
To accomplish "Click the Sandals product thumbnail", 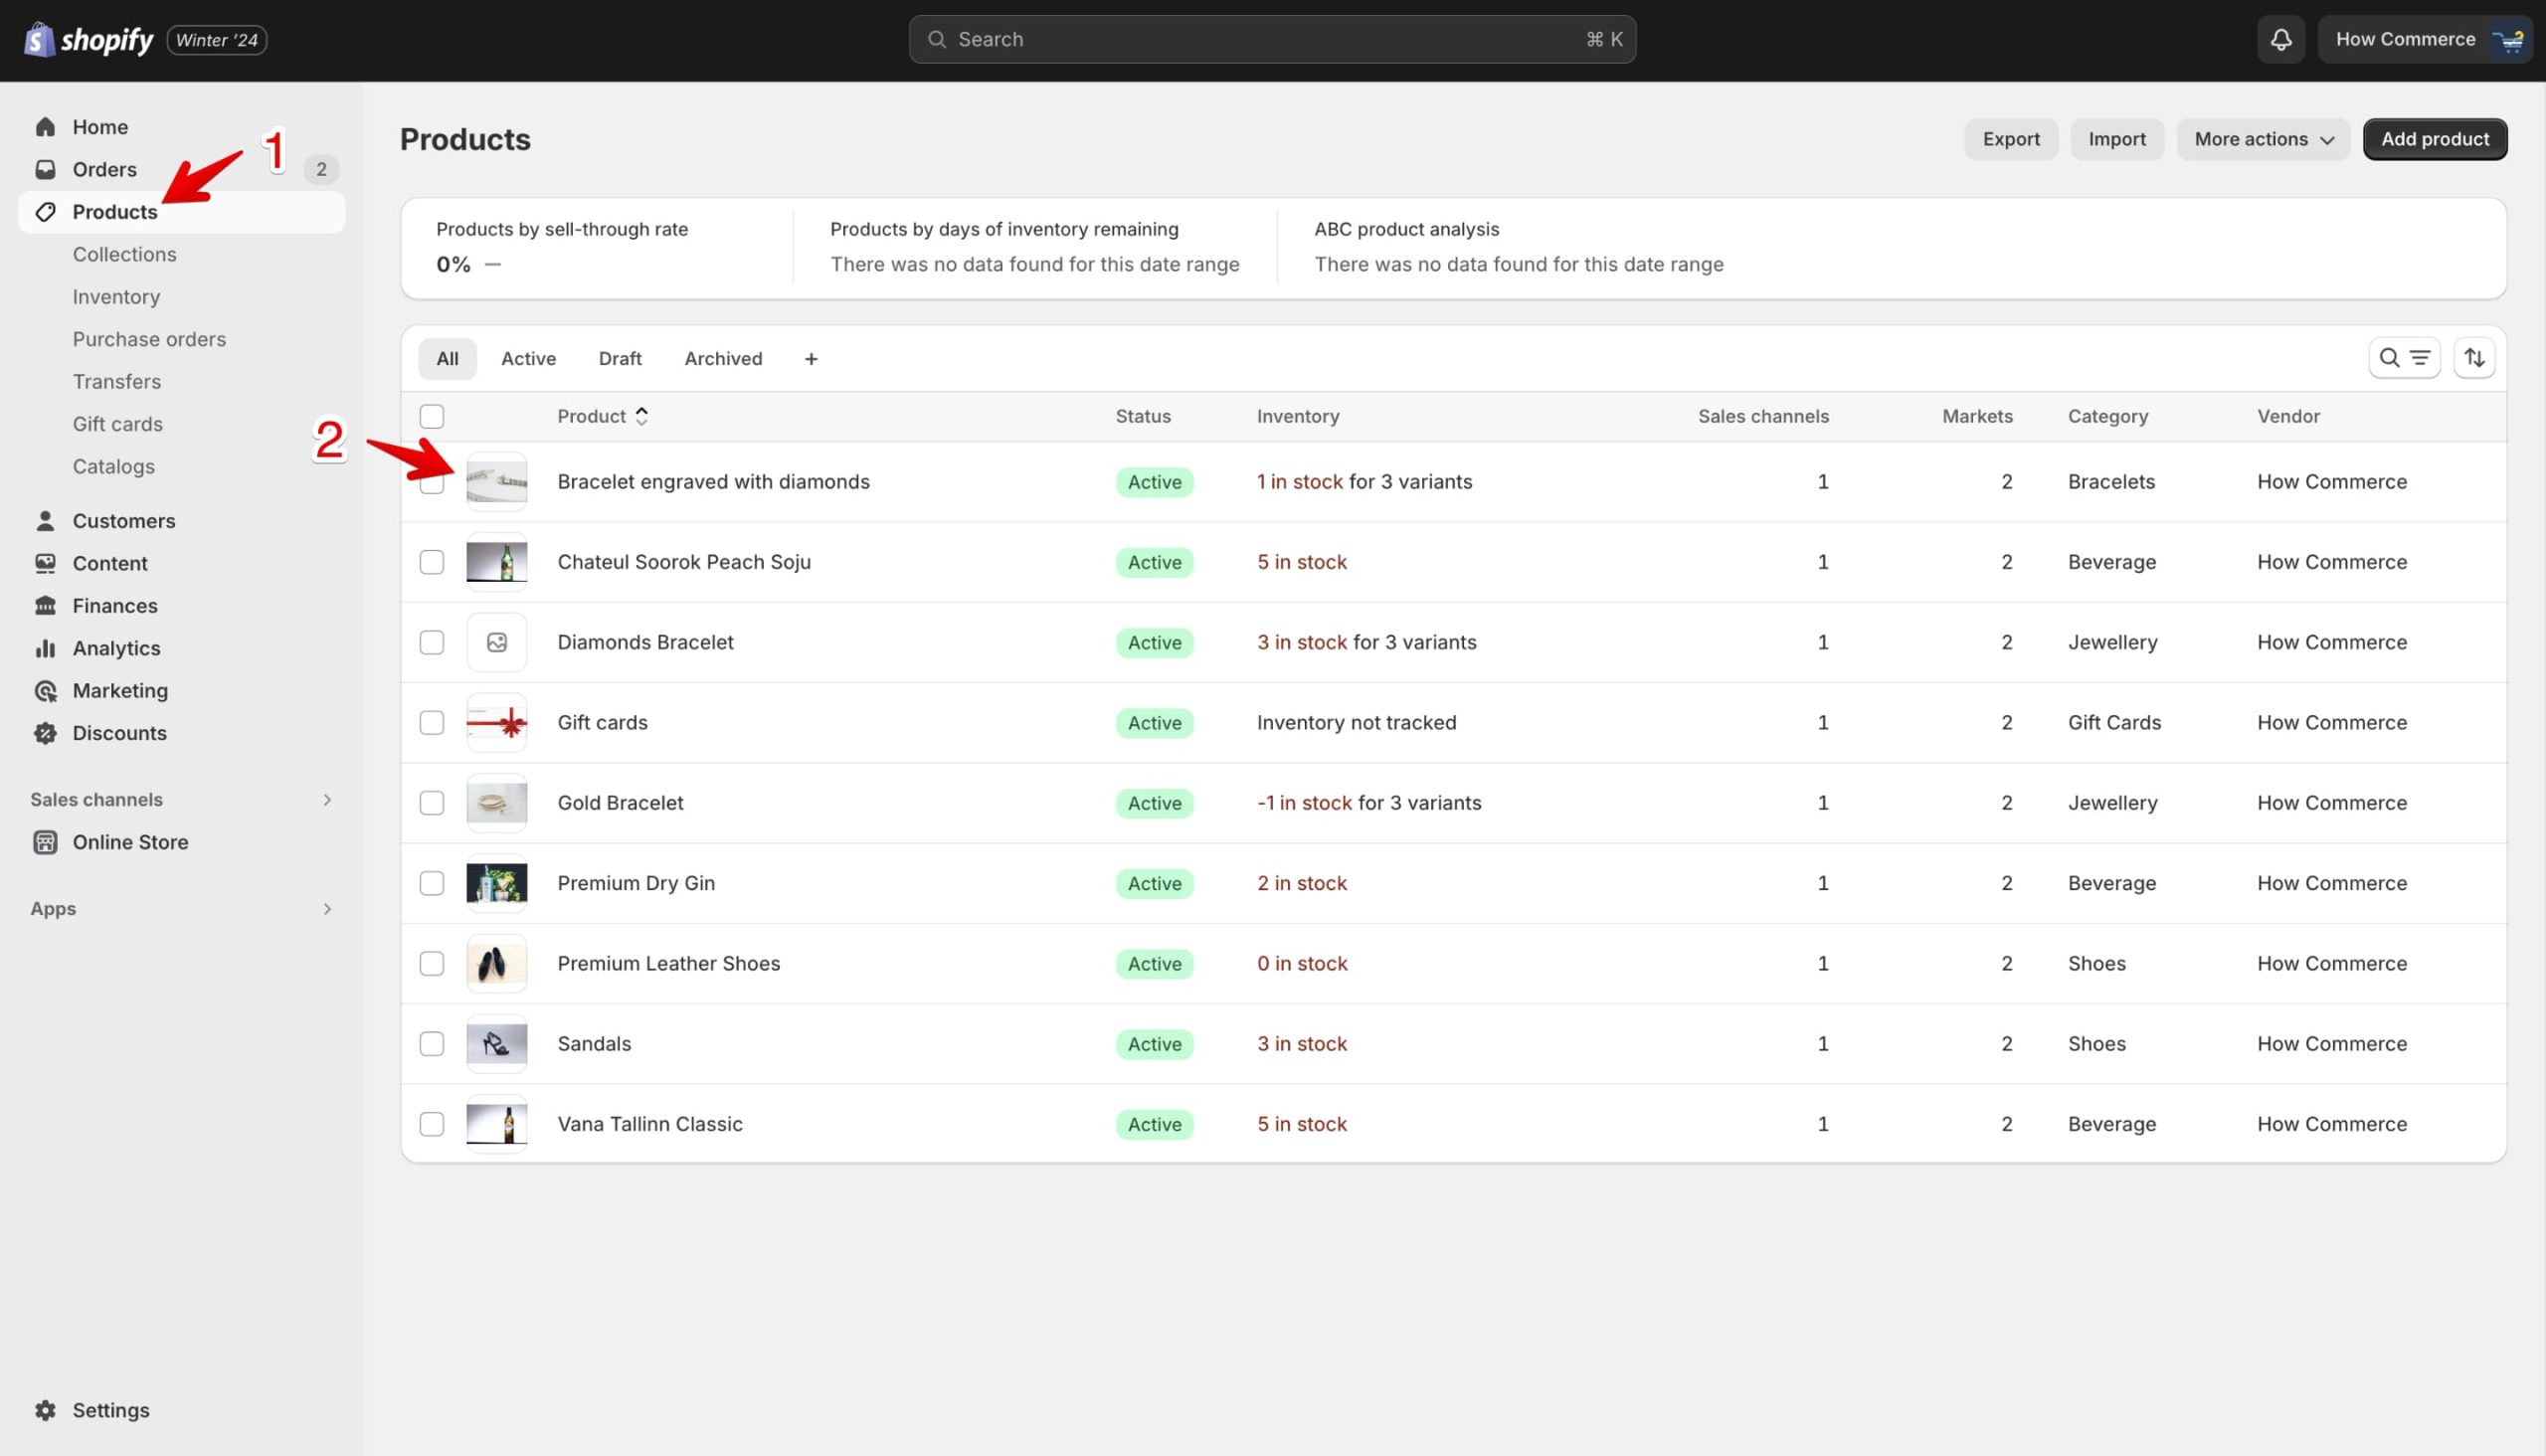I will 496,1043.
